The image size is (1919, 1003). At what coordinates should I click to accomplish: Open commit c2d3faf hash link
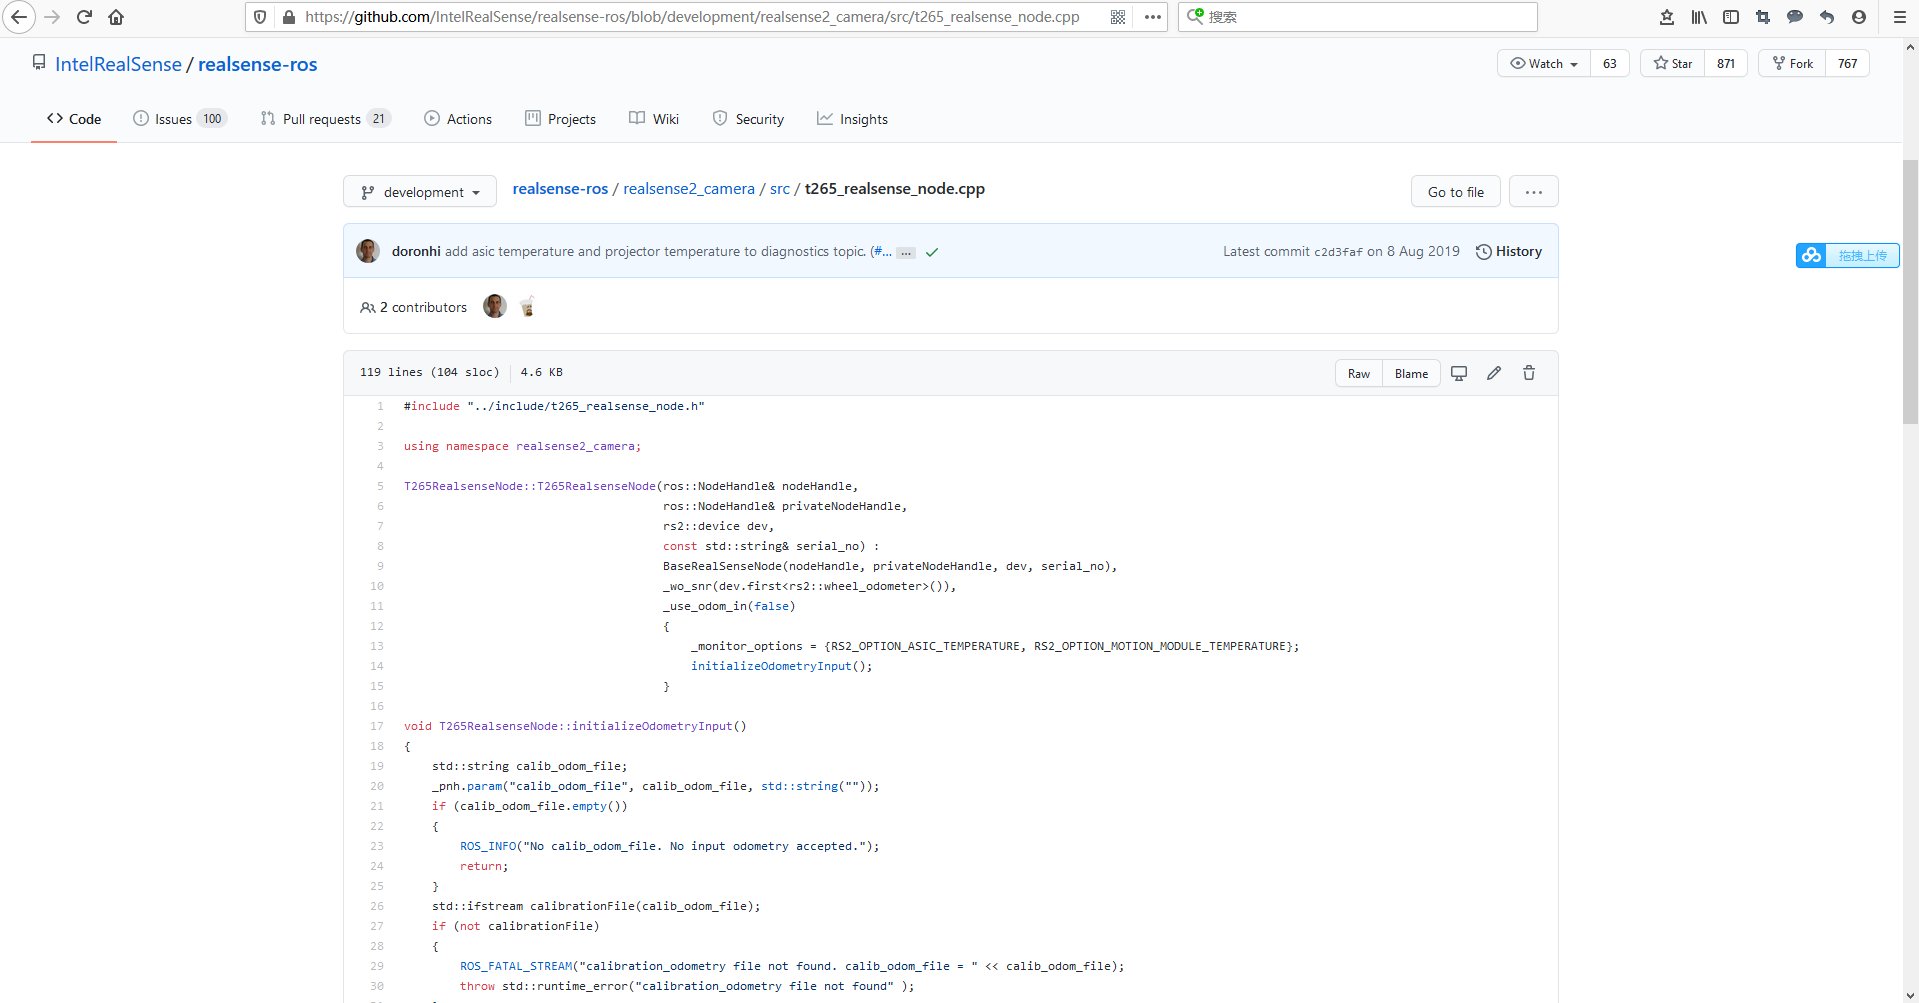click(1338, 252)
